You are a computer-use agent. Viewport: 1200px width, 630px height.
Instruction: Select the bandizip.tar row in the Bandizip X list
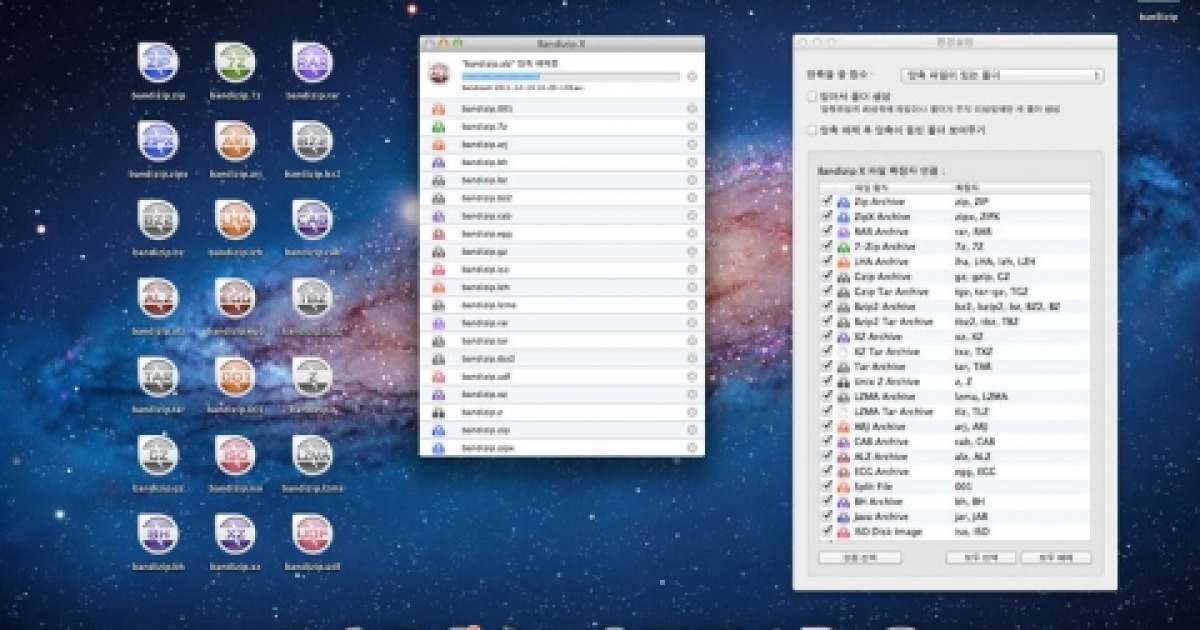click(562, 341)
